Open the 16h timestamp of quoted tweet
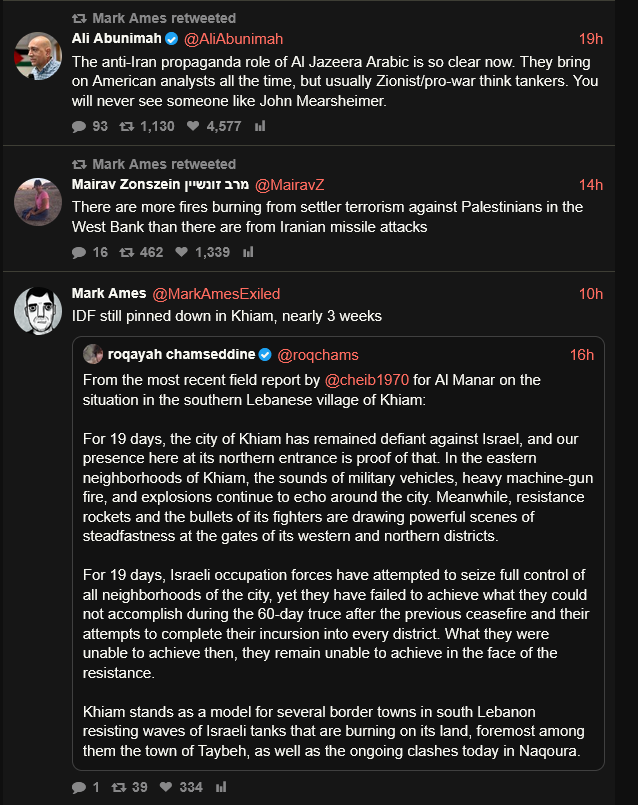The image size is (638, 805). [x=582, y=355]
